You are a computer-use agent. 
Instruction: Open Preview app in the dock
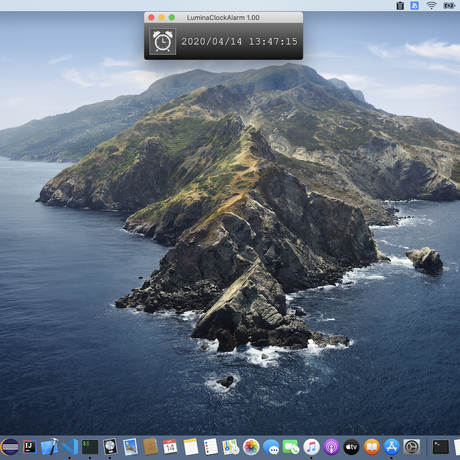(x=130, y=447)
